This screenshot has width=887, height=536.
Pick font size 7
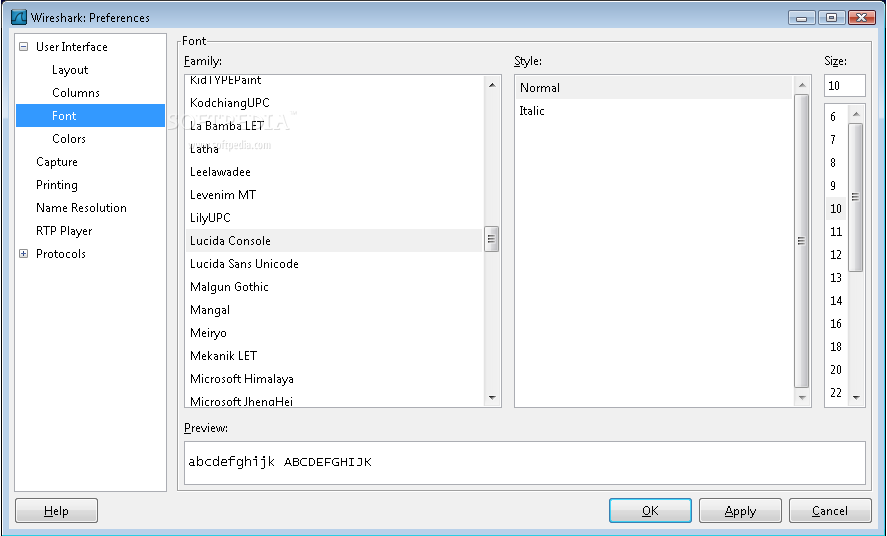(836, 140)
